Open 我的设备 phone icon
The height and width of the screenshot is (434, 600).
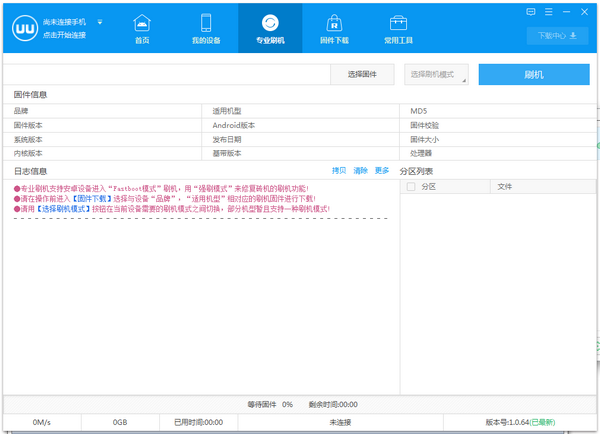point(206,23)
